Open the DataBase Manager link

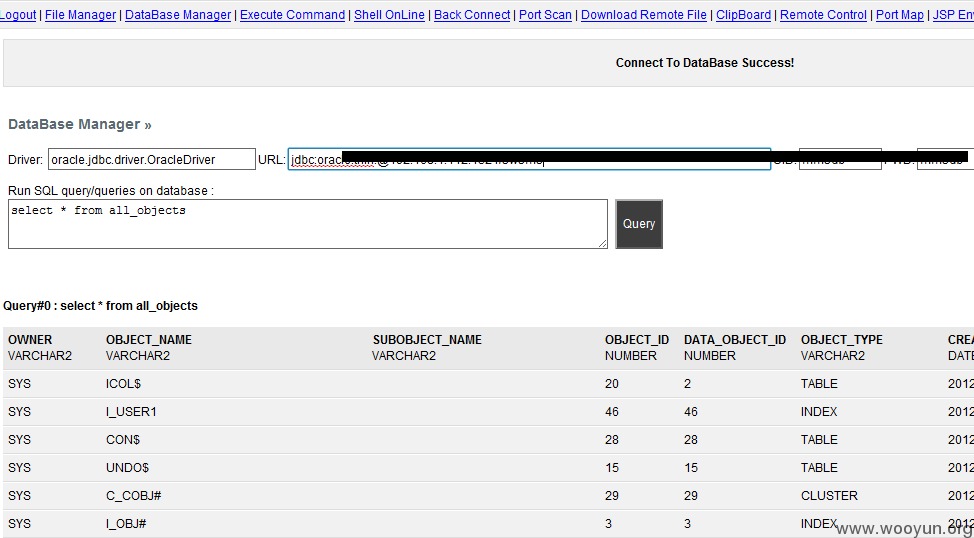point(178,14)
